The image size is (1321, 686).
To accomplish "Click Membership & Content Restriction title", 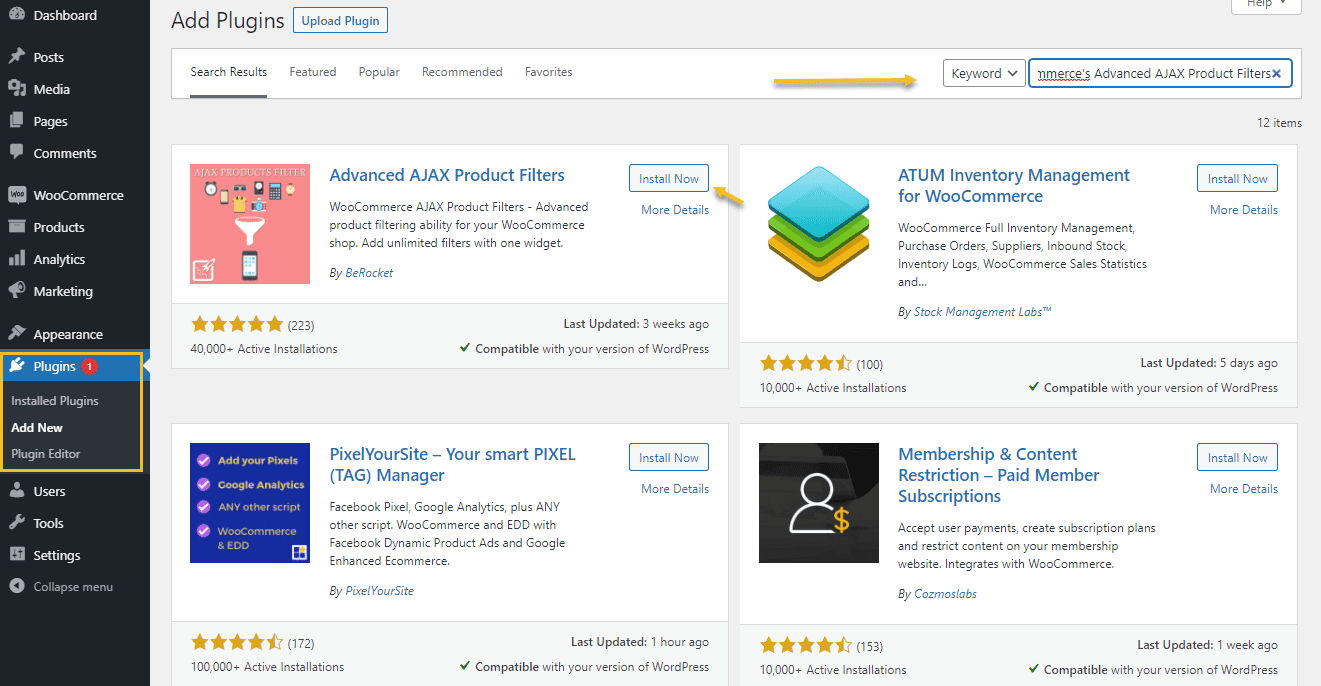I will coord(999,475).
